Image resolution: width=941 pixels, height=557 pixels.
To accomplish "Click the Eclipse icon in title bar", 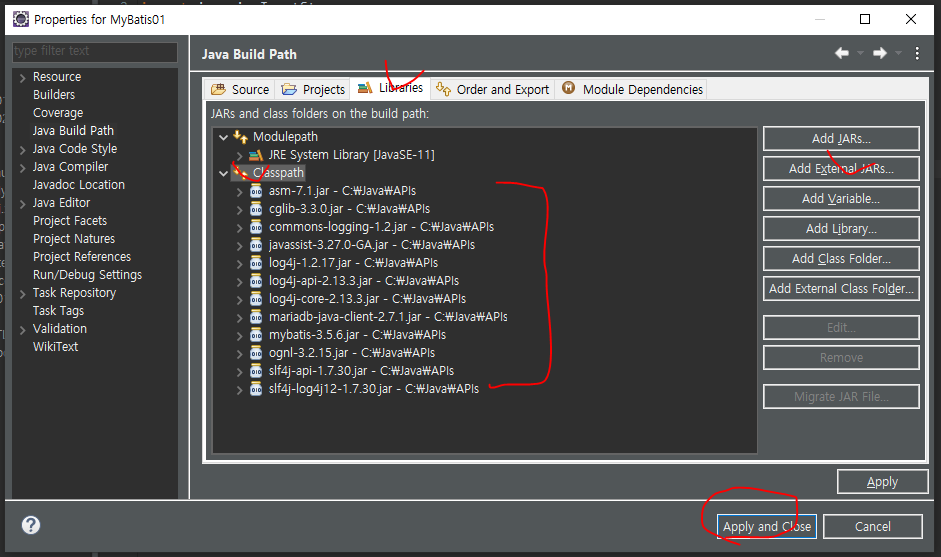I will point(20,19).
